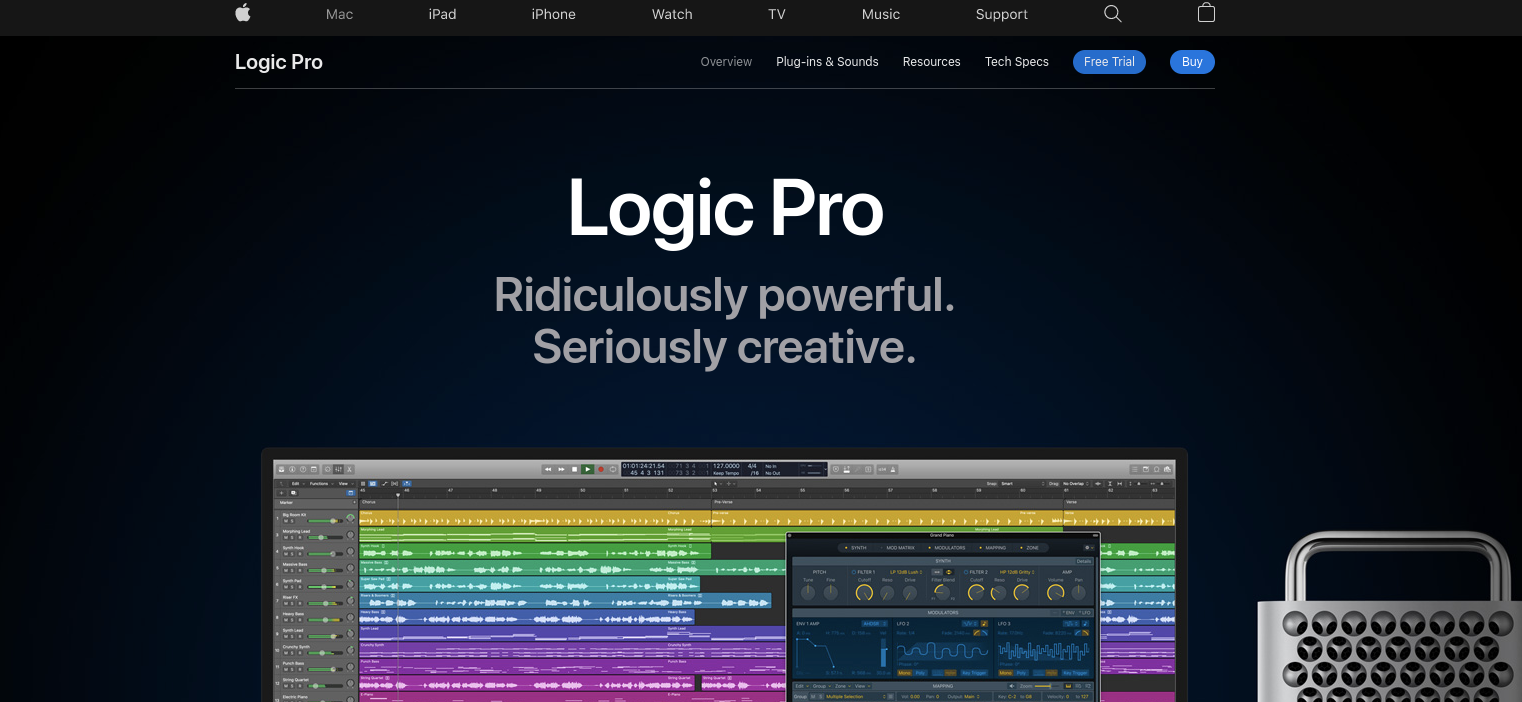1522x702 pixels.
Task: Select the MODULATORS tab in the plug-in
Action: [948, 548]
